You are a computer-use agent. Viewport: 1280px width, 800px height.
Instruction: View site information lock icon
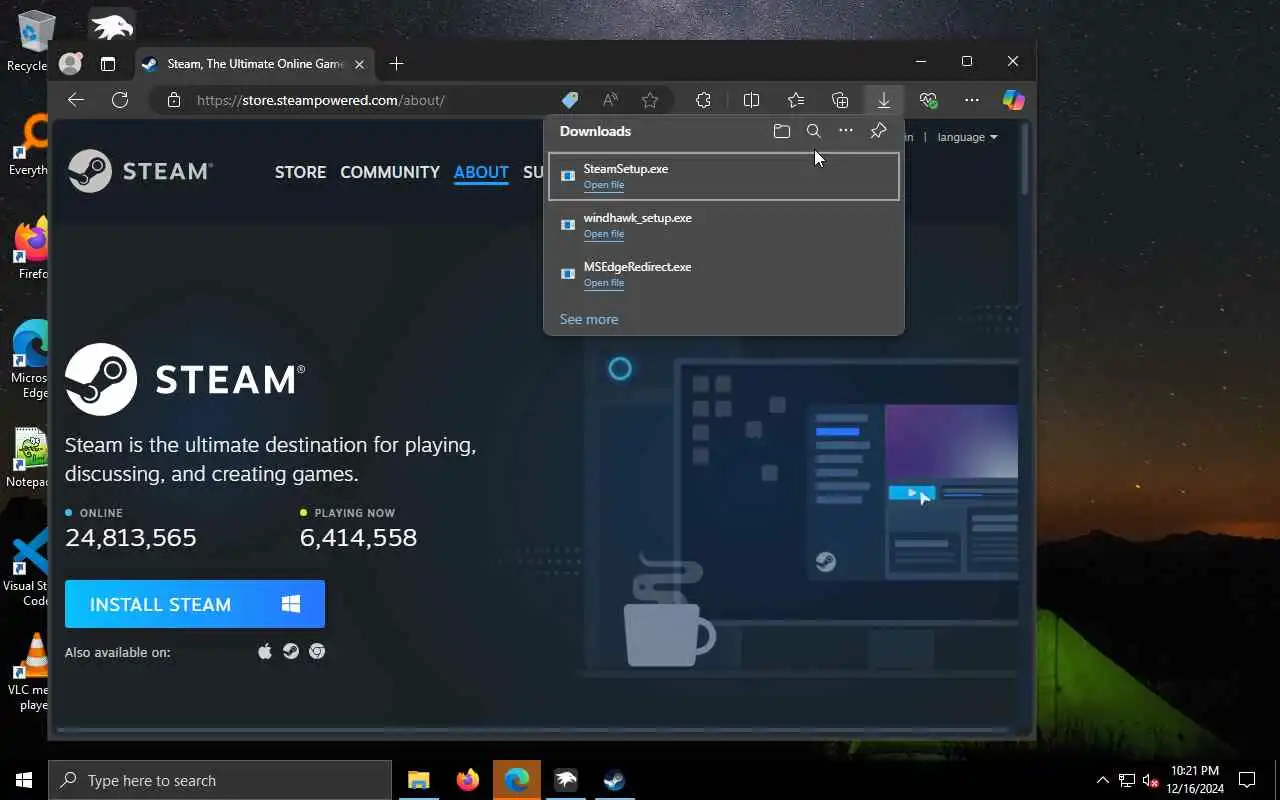(174, 100)
